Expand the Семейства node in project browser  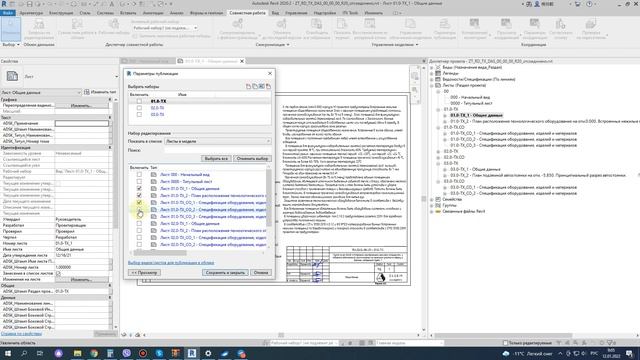(431, 200)
